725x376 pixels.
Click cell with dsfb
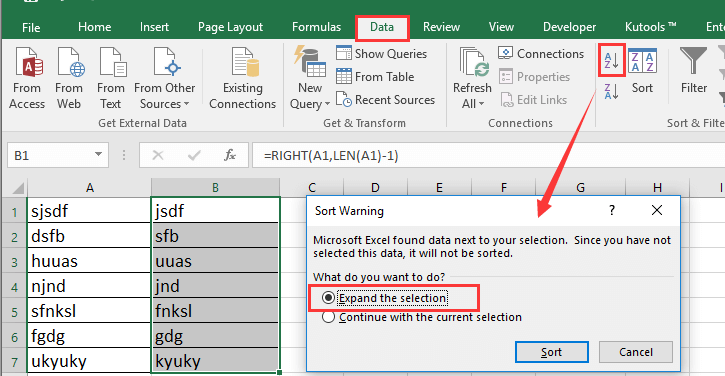89,235
